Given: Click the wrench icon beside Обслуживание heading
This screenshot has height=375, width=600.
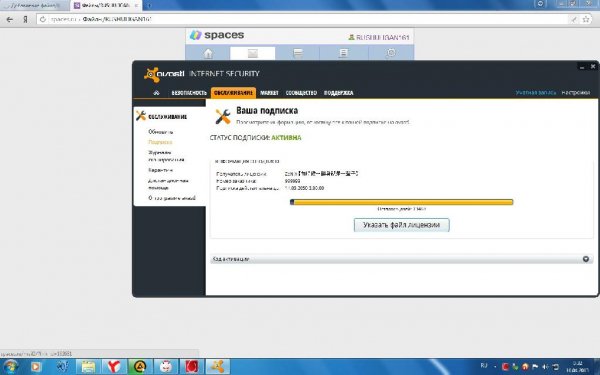Looking at the screenshot, I should (141, 116).
